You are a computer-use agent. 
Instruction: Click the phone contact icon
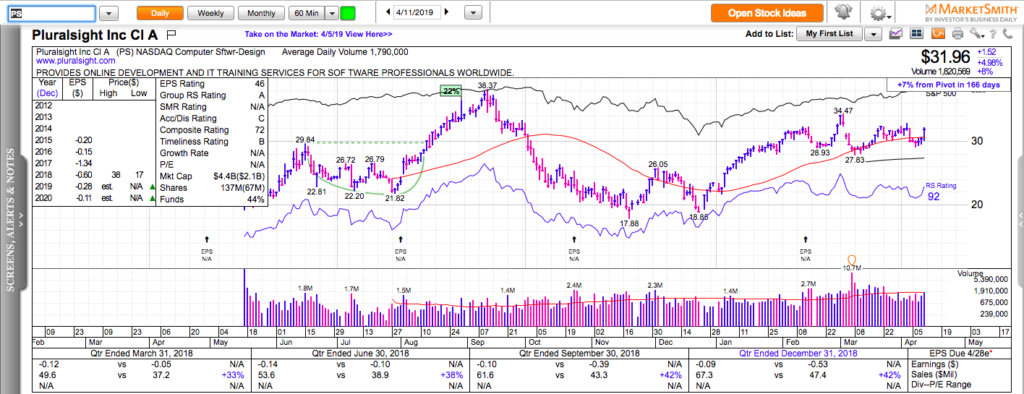coord(1006,34)
